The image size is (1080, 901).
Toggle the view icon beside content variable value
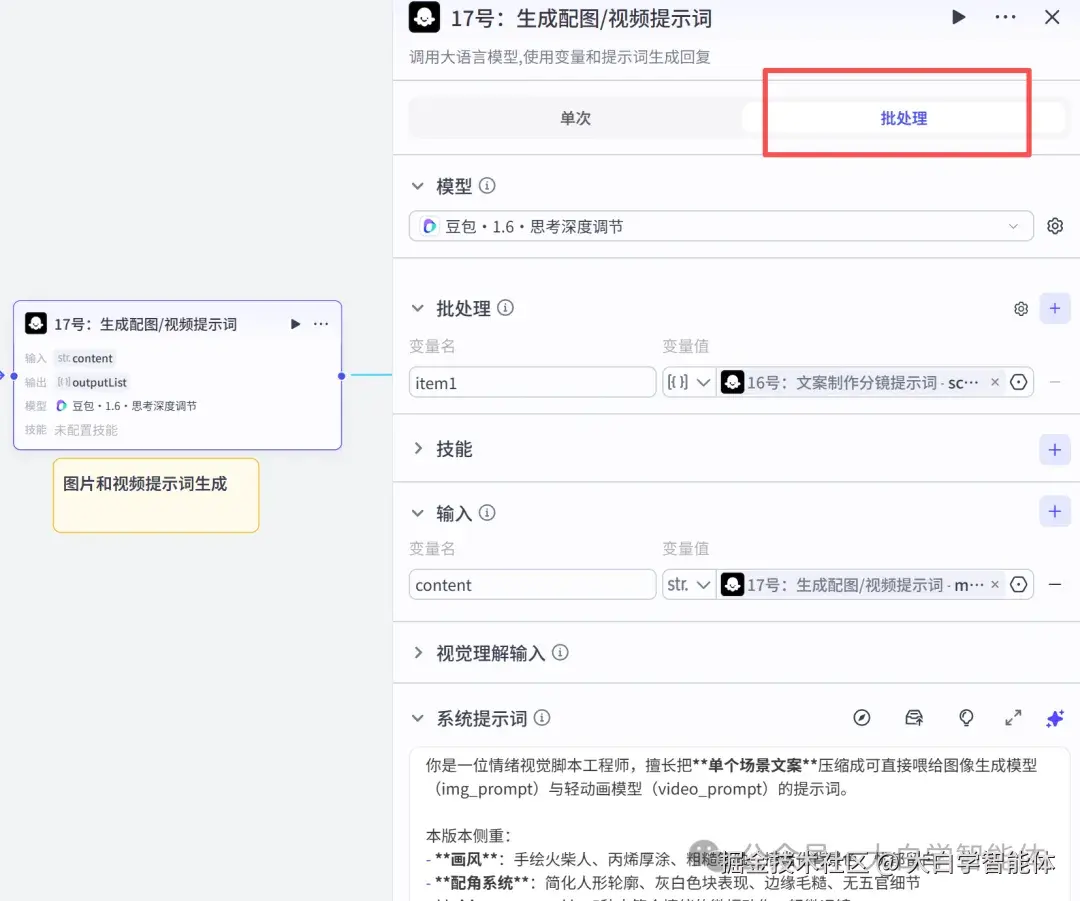[x=1017, y=584]
